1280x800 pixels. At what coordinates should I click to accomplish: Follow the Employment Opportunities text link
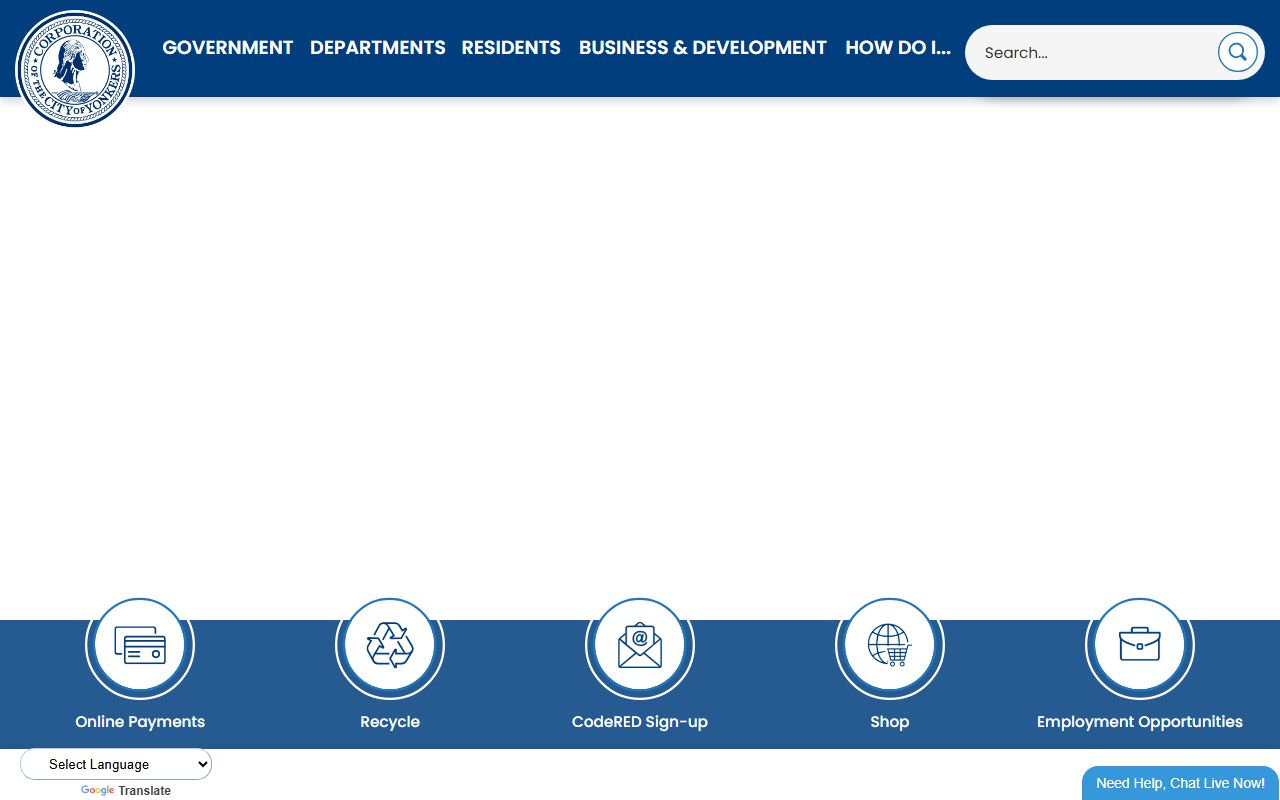click(x=1140, y=722)
